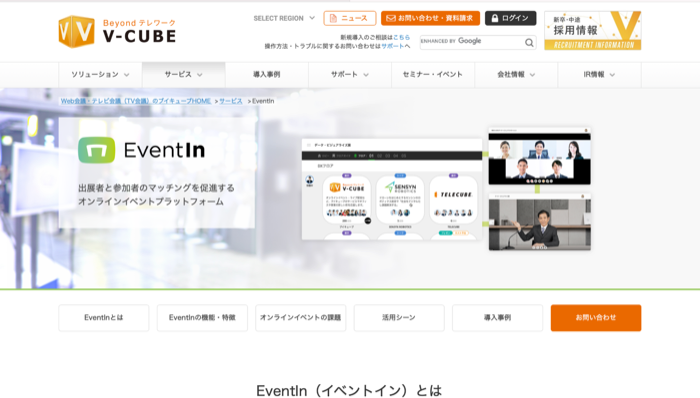Click the V-CUBE logo in the header

(x=117, y=31)
